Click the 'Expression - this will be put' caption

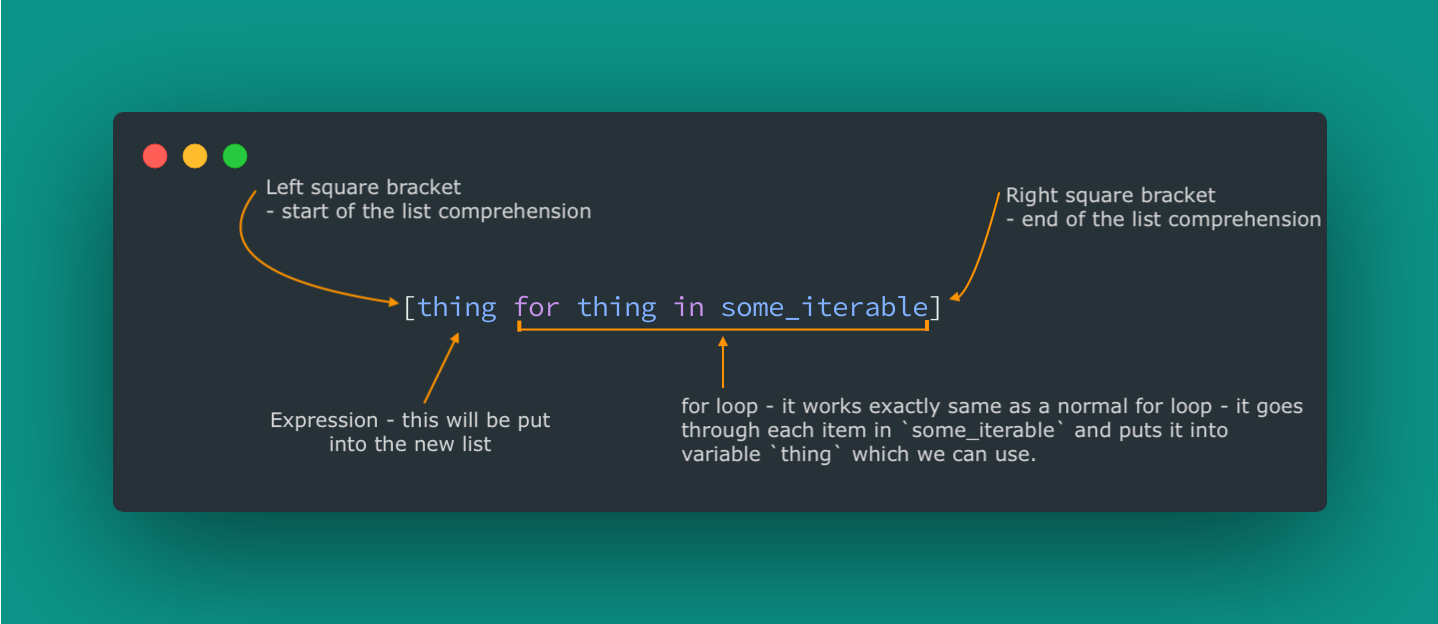pyautogui.click(x=410, y=420)
